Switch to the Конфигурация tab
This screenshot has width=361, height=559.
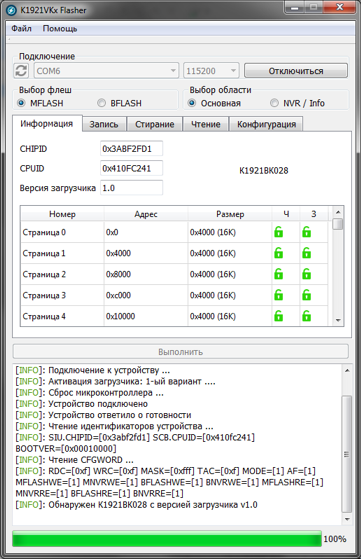point(266,124)
